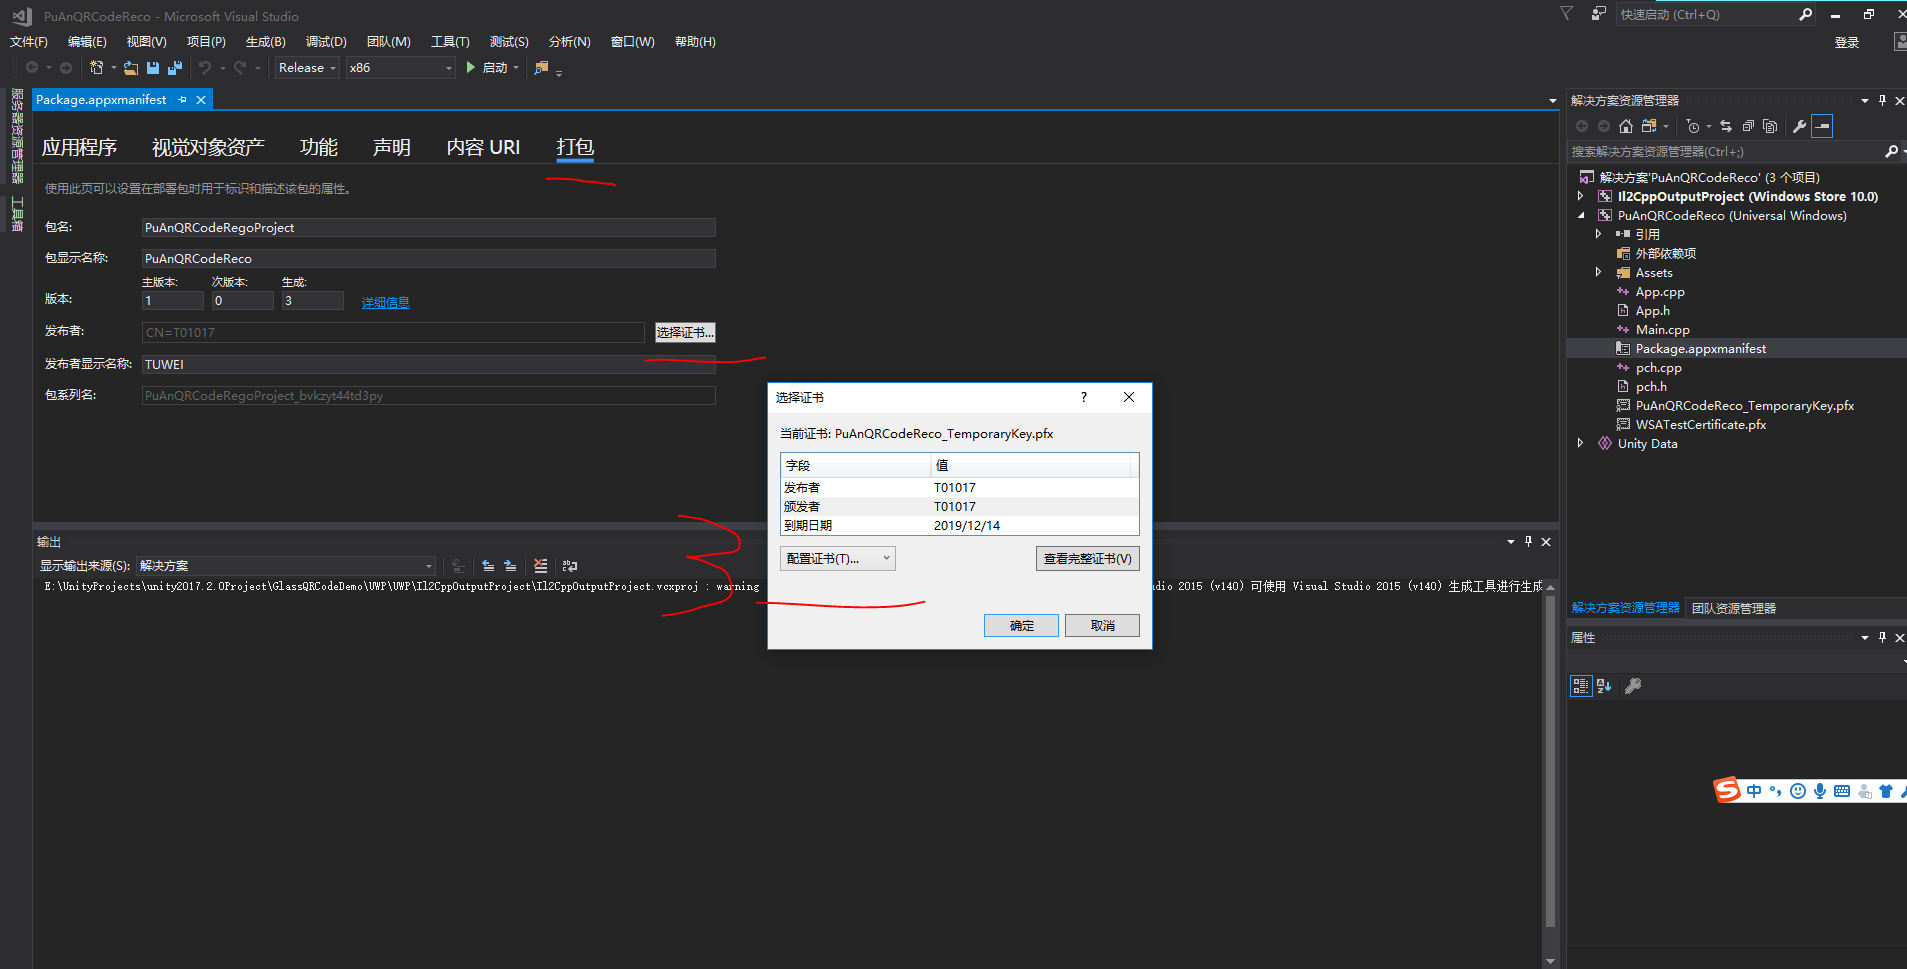Click the solution/folder view switch icon
The image size is (1907, 969).
point(1649,126)
